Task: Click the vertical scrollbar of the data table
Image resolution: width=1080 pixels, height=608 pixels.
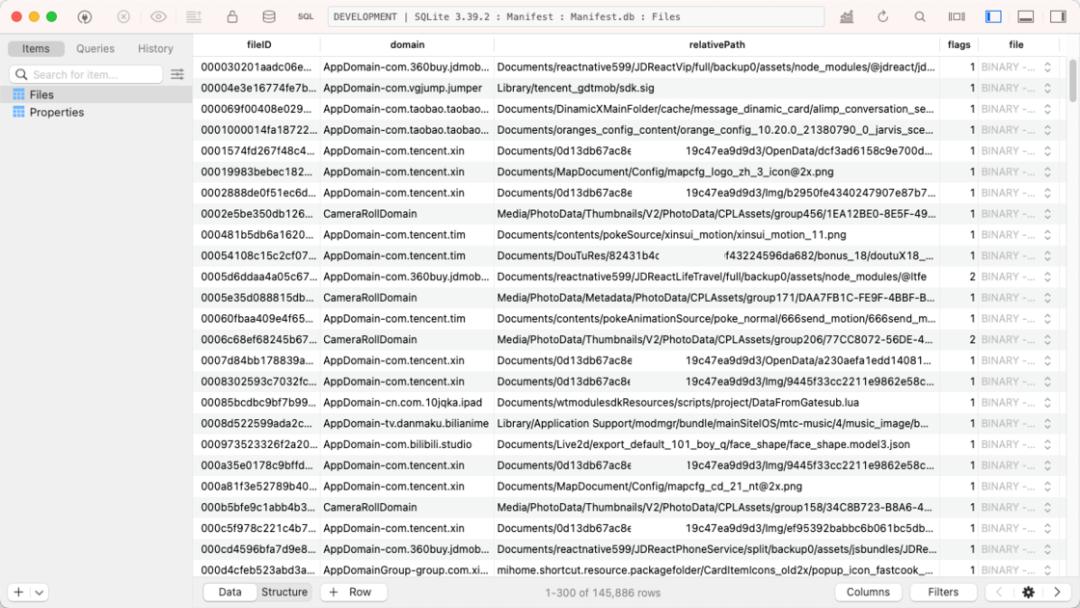Action: [1072, 81]
